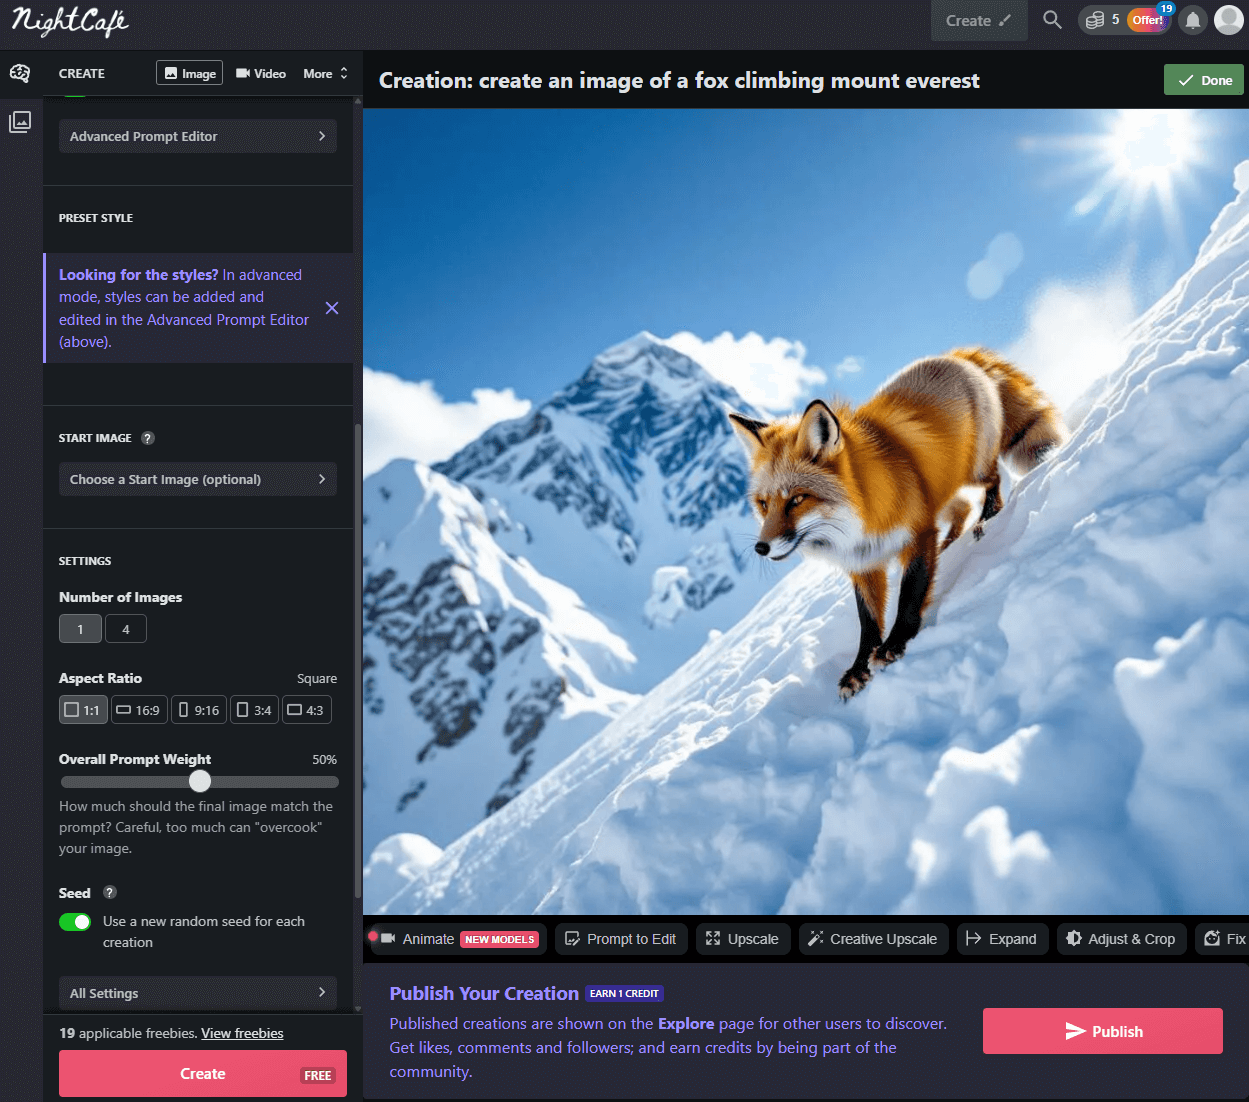Open the View freebies link

click(x=242, y=1032)
